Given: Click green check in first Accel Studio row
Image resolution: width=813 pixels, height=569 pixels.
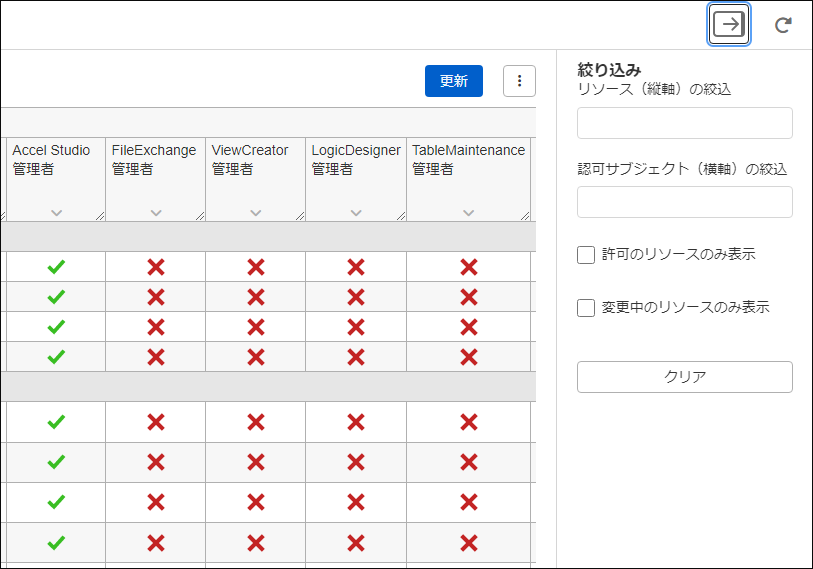Looking at the screenshot, I should tap(56, 267).
